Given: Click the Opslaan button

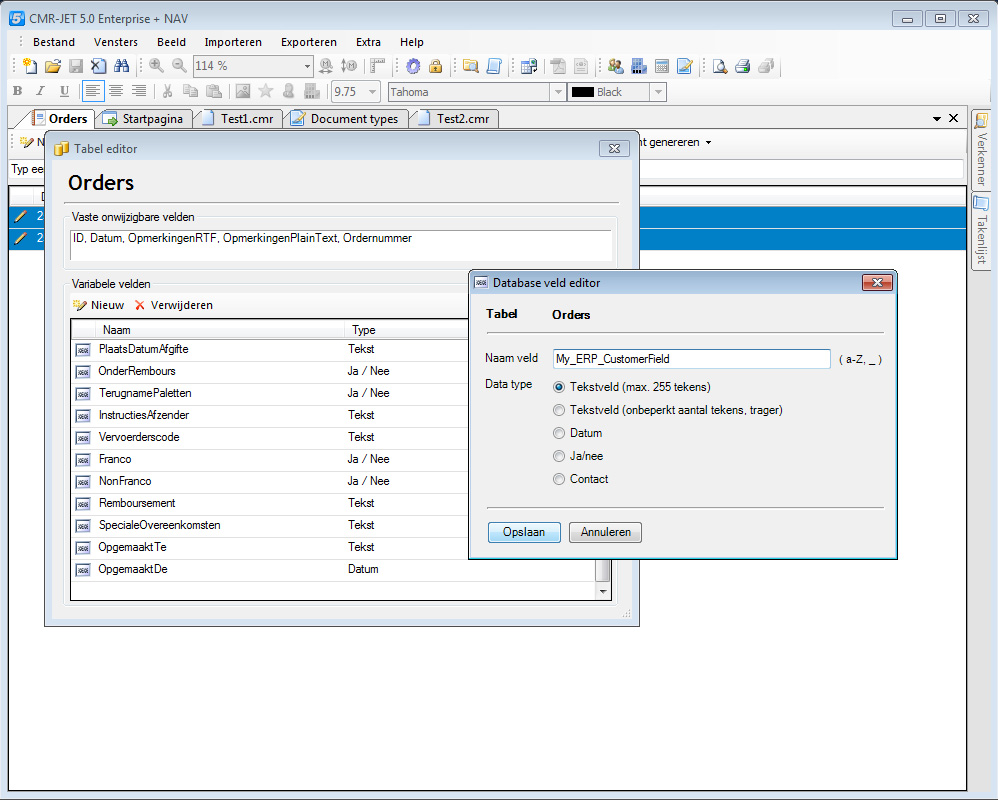Looking at the screenshot, I should tap(524, 532).
